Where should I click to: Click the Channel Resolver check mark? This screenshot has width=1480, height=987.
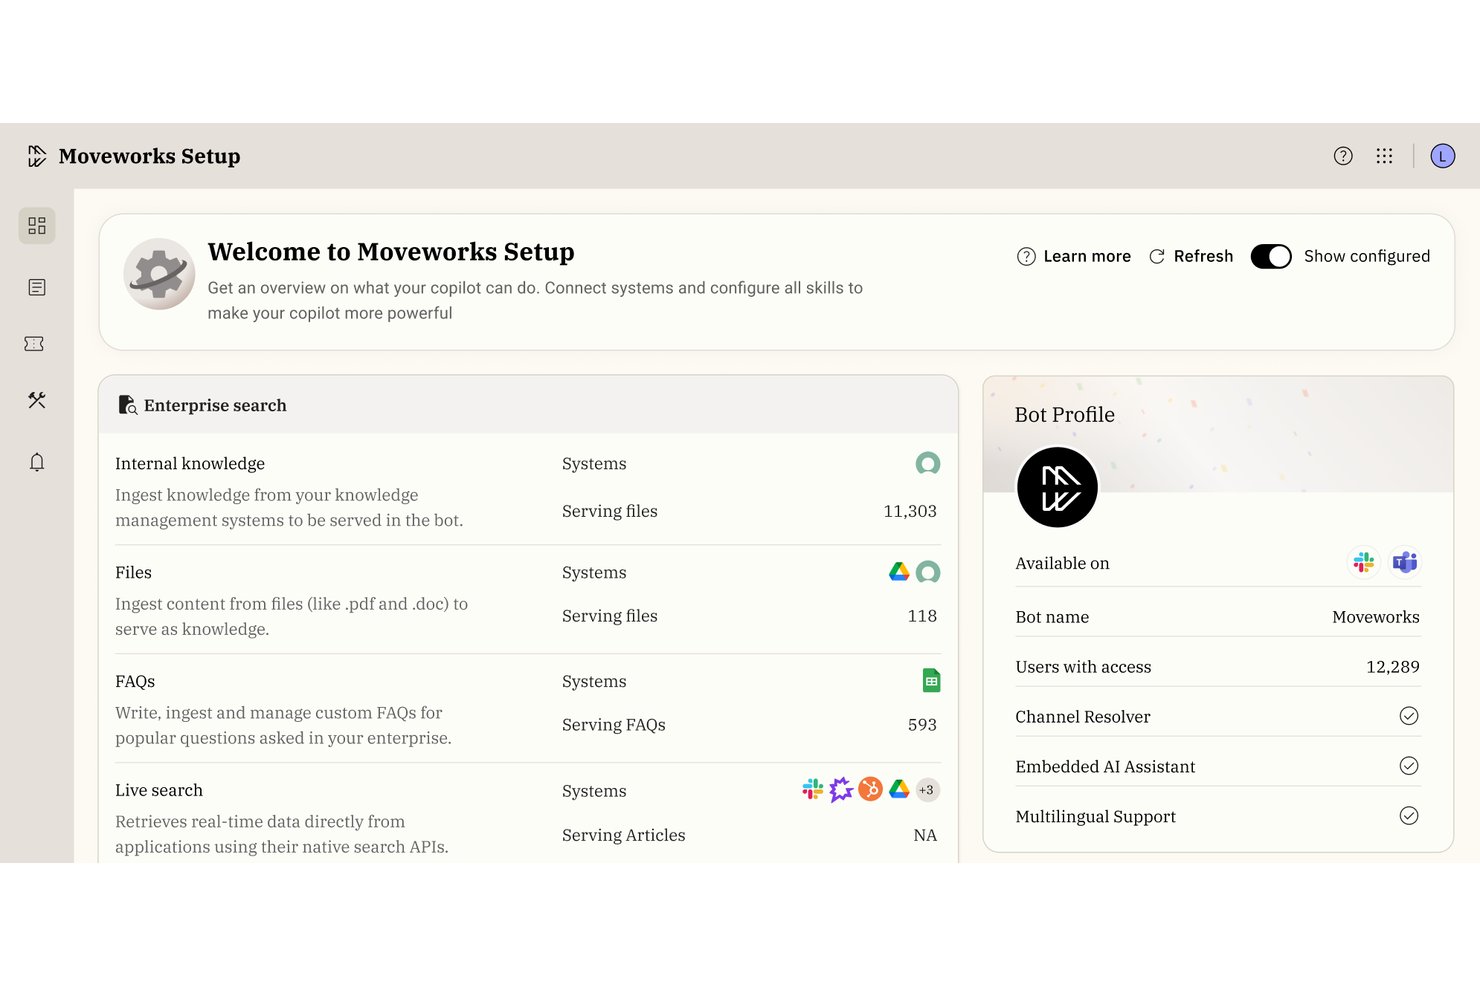point(1409,716)
